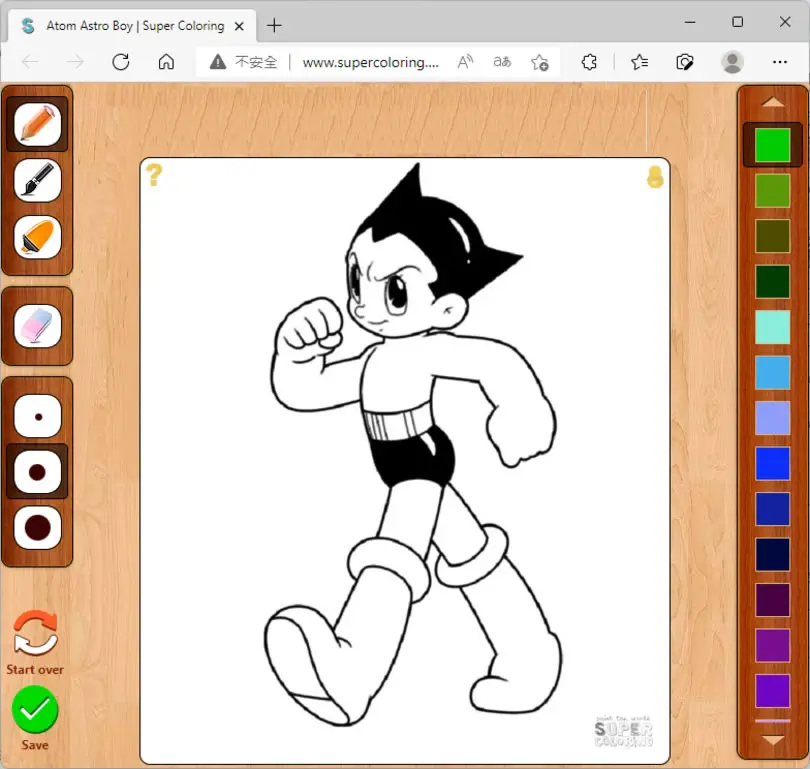Add this page to favorites
This screenshot has height=769, width=810.
pos(540,62)
